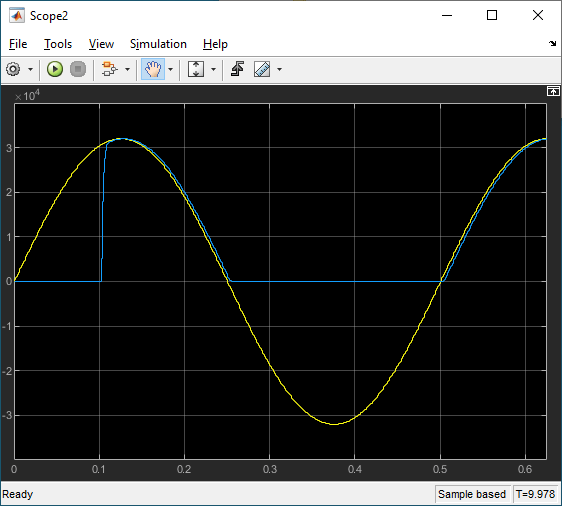Screen dimensions: 562x506
Task: Expand the Scale axes dropdown arrow
Action: tap(213, 70)
